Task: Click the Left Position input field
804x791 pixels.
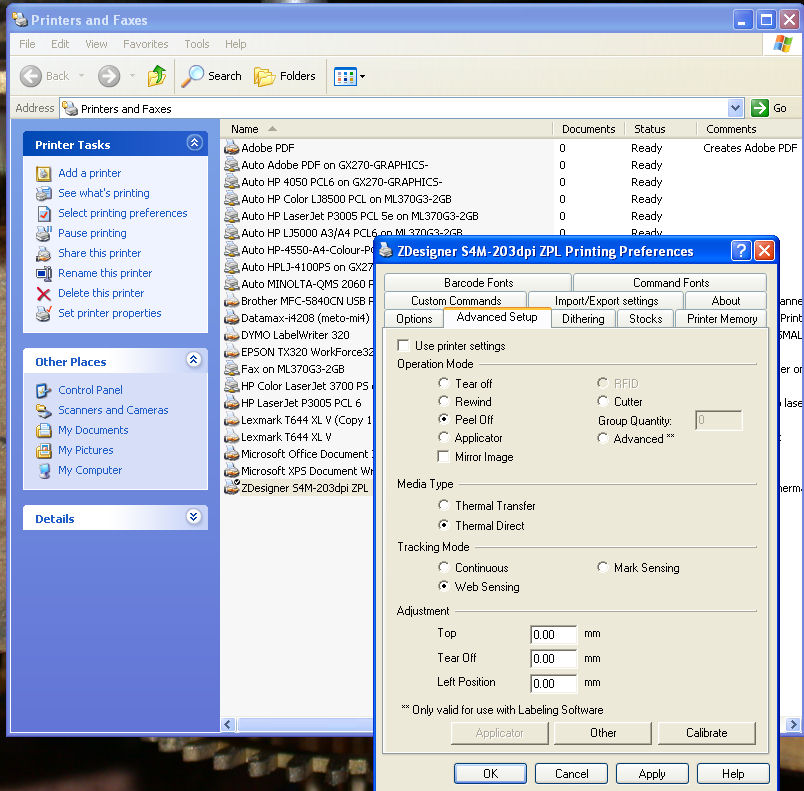Action: click(x=553, y=683)
